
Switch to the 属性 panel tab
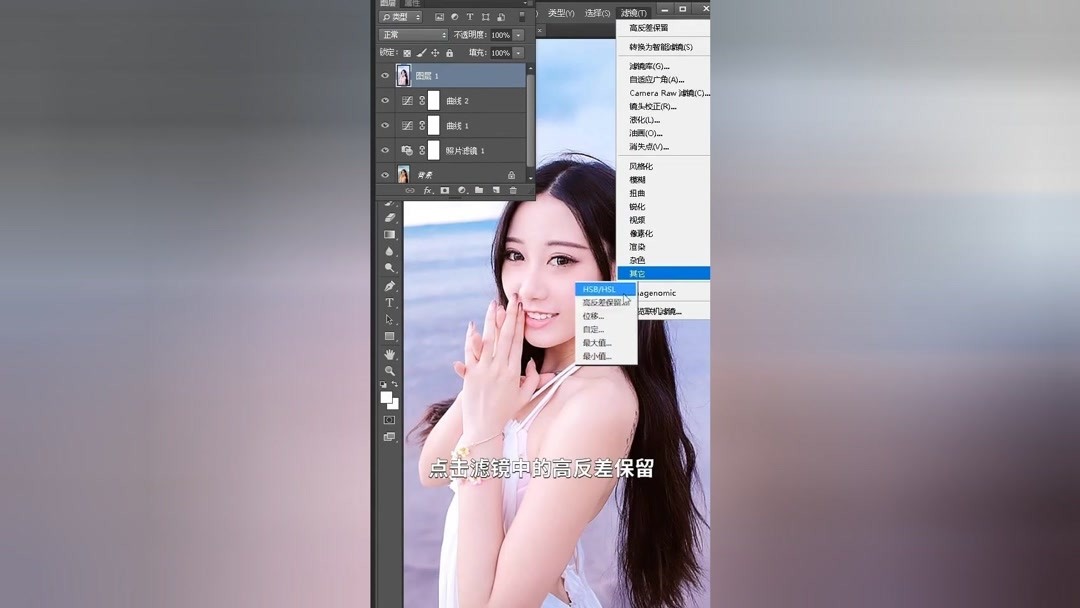(x=413, y=5)
